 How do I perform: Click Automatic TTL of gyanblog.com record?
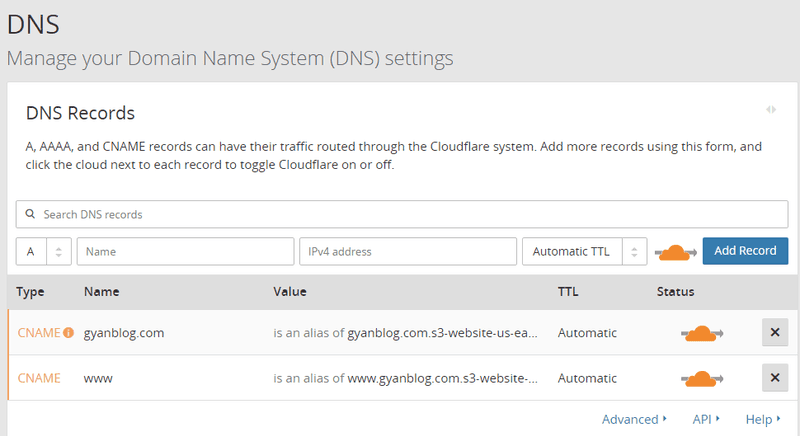(x=587, y=333)
